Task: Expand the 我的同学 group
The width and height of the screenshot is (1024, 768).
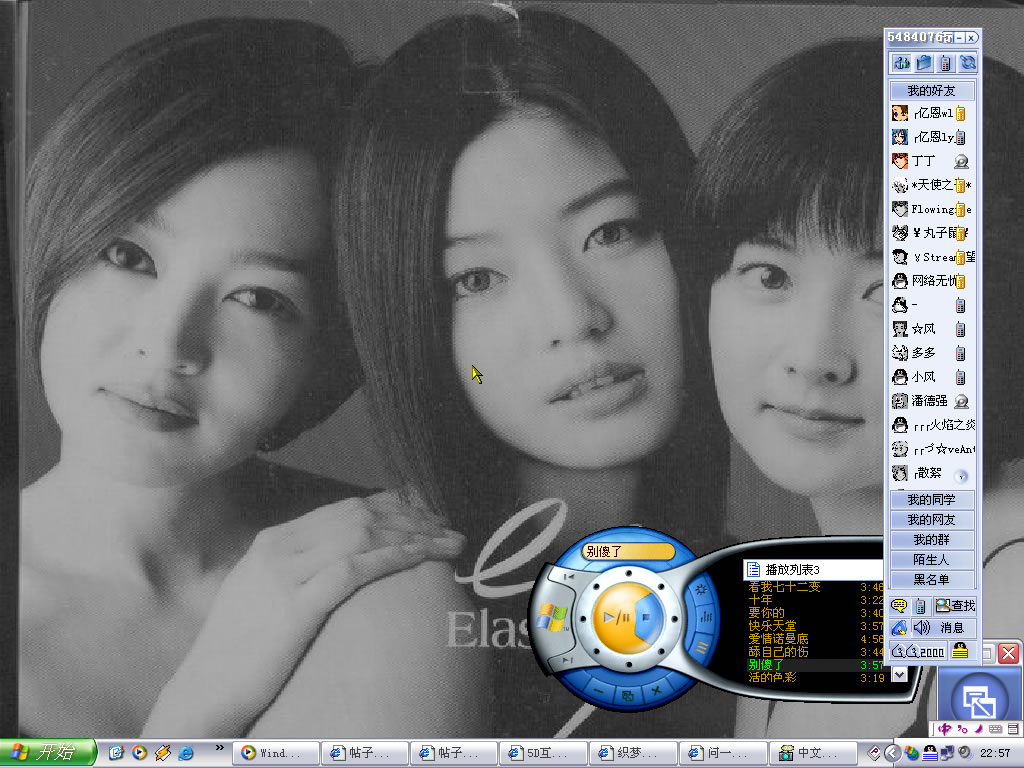Action: [932, 500]
